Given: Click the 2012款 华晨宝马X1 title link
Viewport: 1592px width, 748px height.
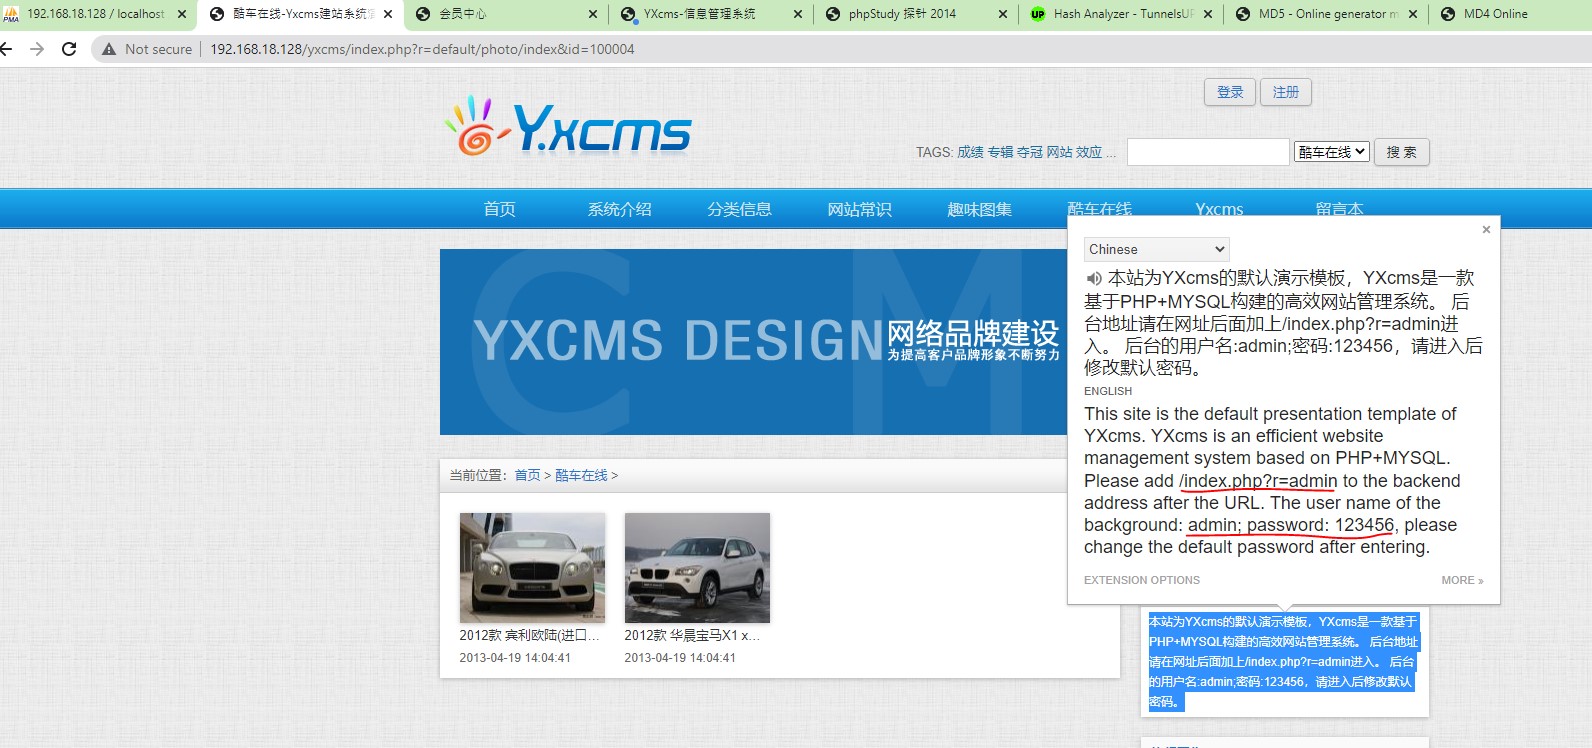Looking at the screenshot, I should [692, 635].
